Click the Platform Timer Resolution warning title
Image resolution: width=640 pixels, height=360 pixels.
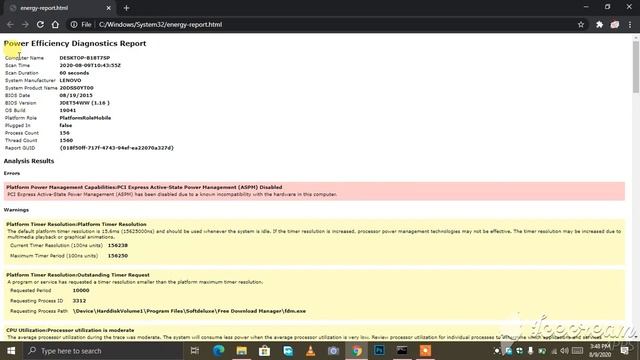point(76,224)
